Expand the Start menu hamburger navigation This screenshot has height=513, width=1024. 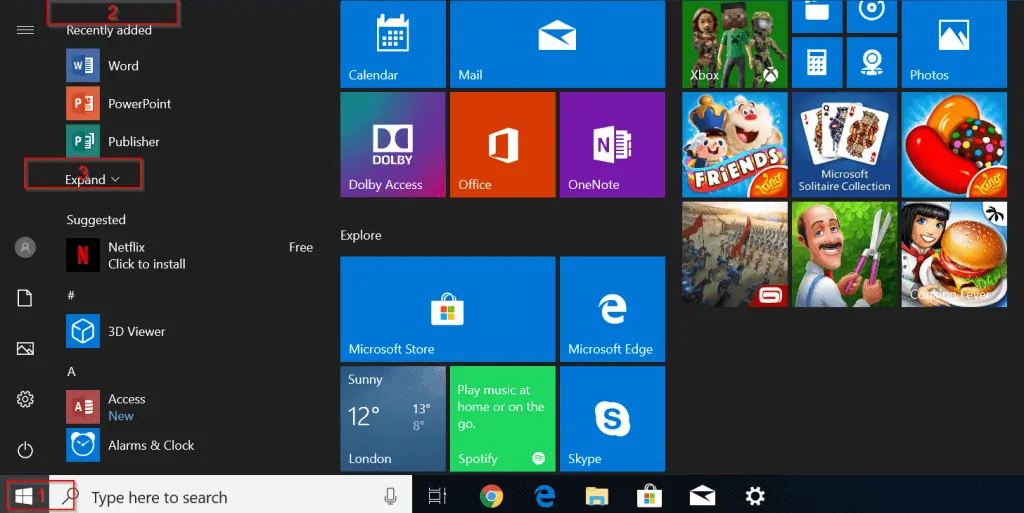[25, 30]
